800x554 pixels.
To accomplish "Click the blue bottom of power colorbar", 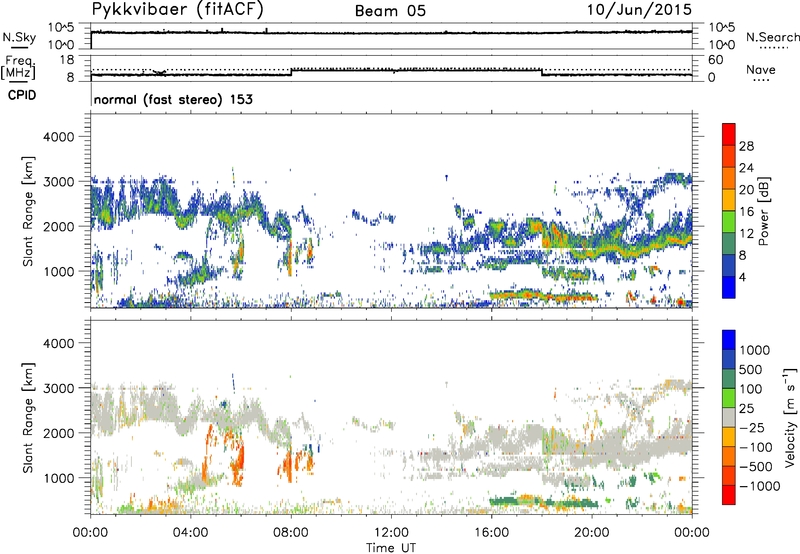I will 729,288.
